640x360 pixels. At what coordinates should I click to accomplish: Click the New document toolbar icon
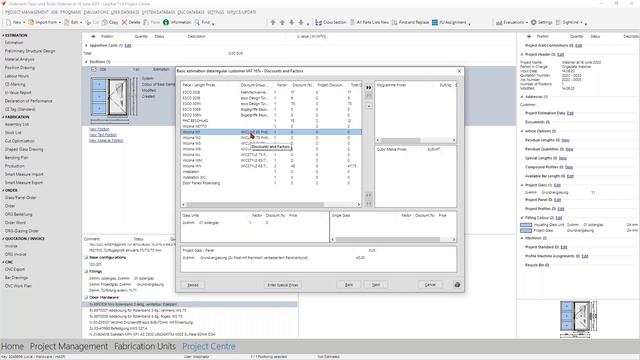point(8,22)
